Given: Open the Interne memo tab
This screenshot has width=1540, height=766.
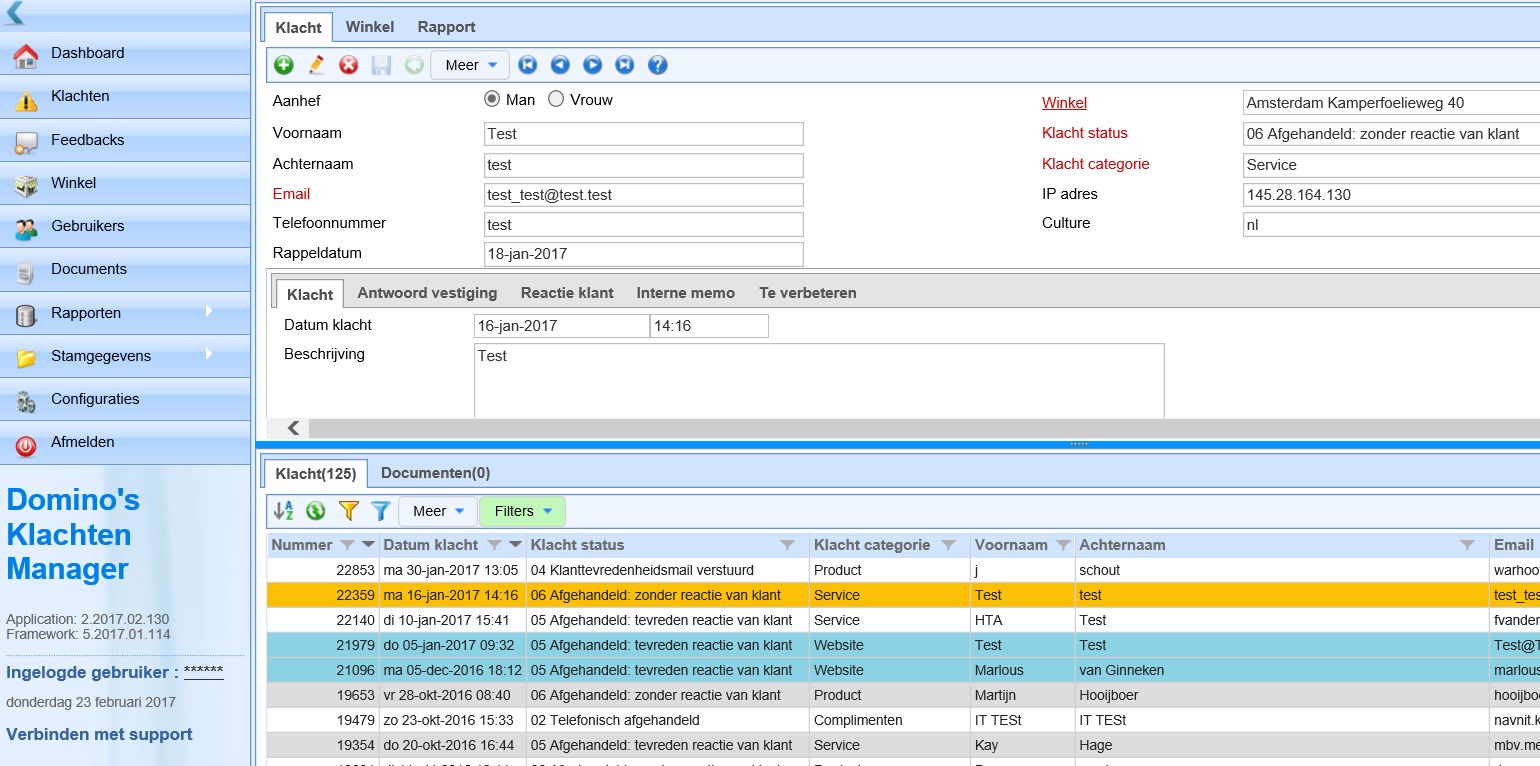Looking at the screenshot, I should (686, 293).
